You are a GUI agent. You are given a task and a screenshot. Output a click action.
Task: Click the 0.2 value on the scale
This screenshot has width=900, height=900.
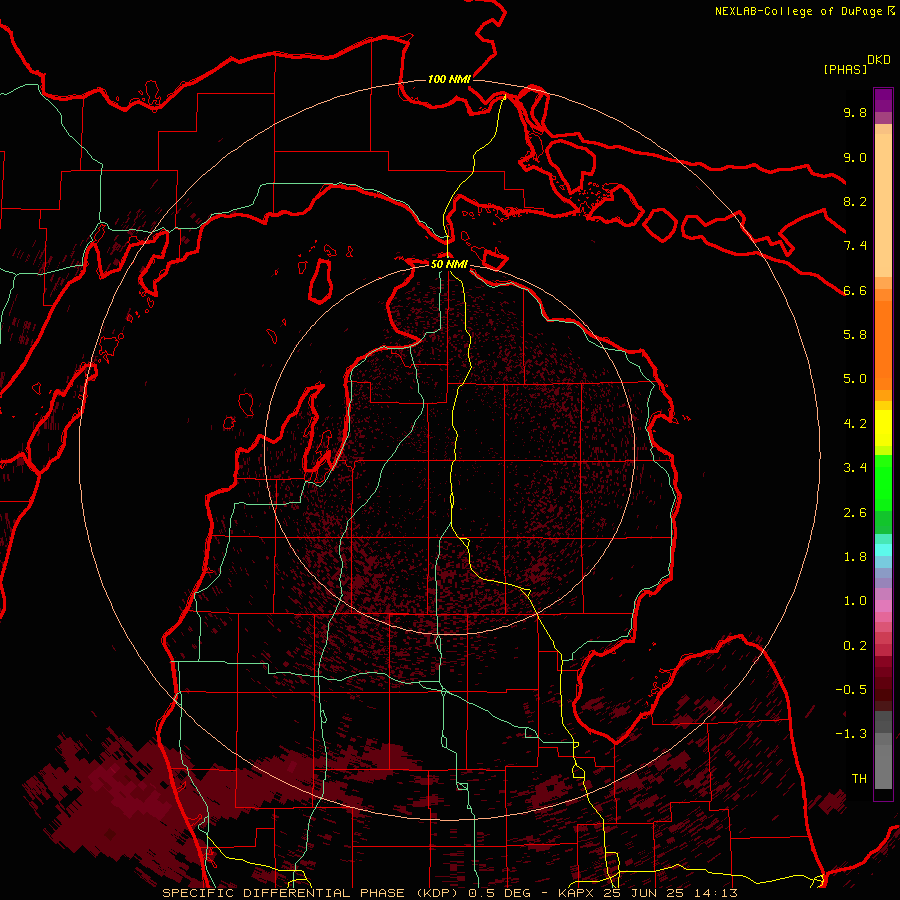(x=855, y=646)
